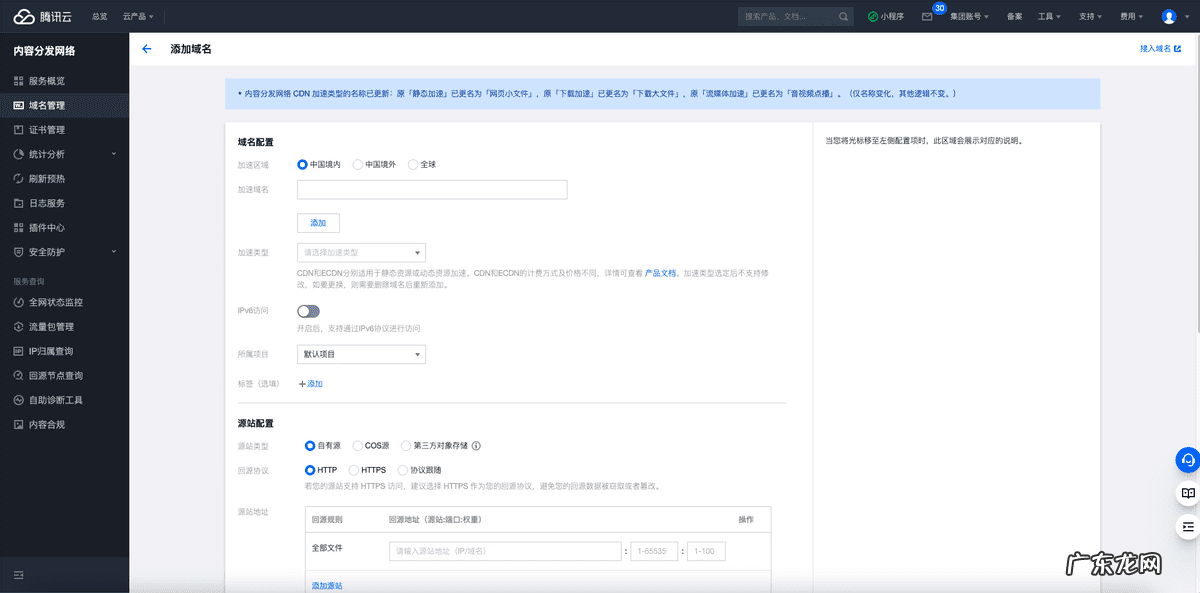Click the 加速域名 input field
Image resolution: width=1200 pixels, height=593 pixels.
[432, 190]
